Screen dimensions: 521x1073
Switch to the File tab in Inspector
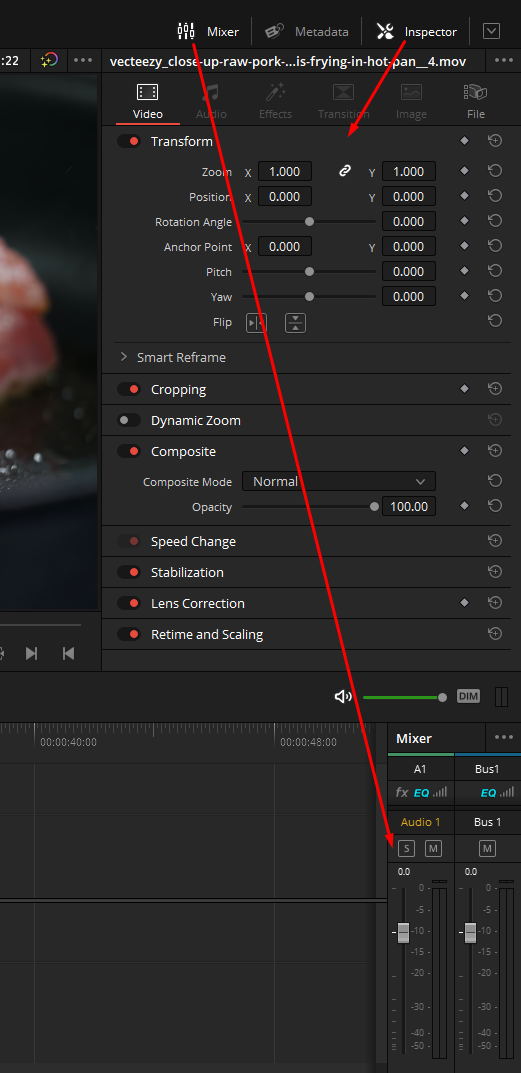475,101
